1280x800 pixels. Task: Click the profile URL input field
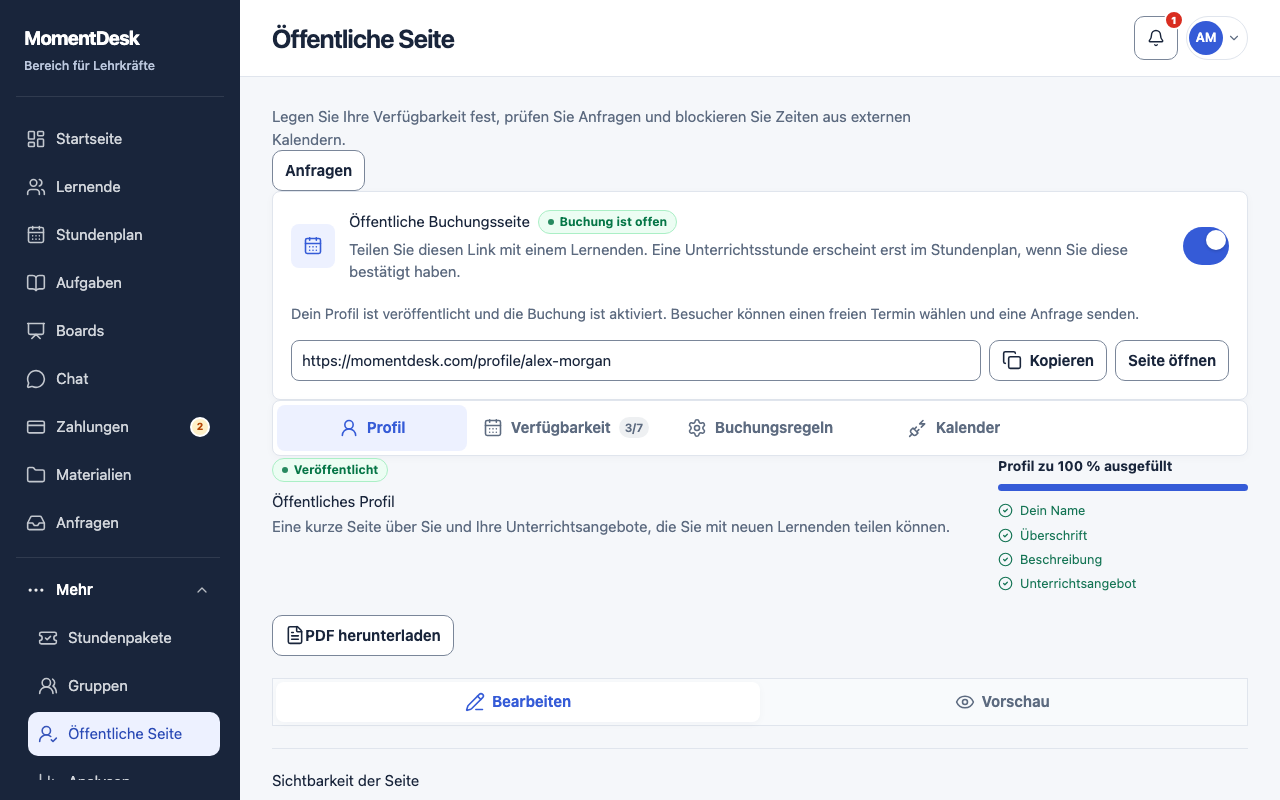pyautogui.click(x=636, y=361)
